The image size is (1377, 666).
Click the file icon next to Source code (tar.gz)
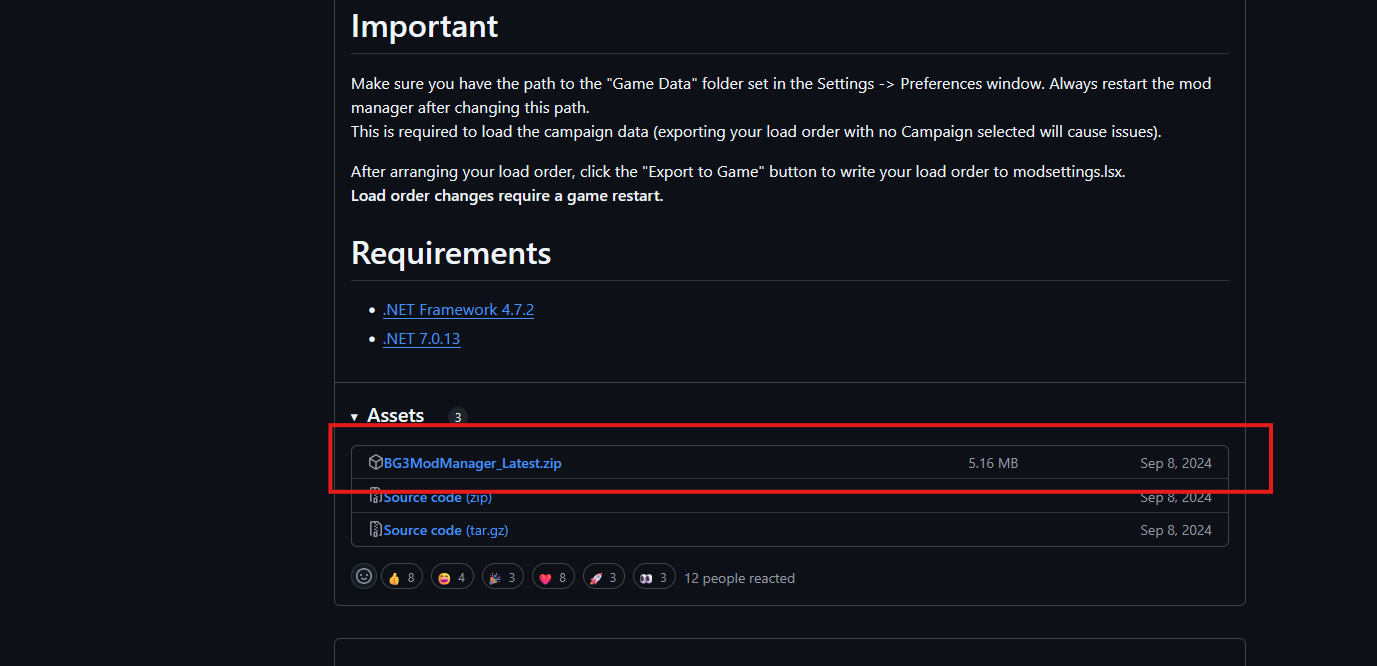376,529
